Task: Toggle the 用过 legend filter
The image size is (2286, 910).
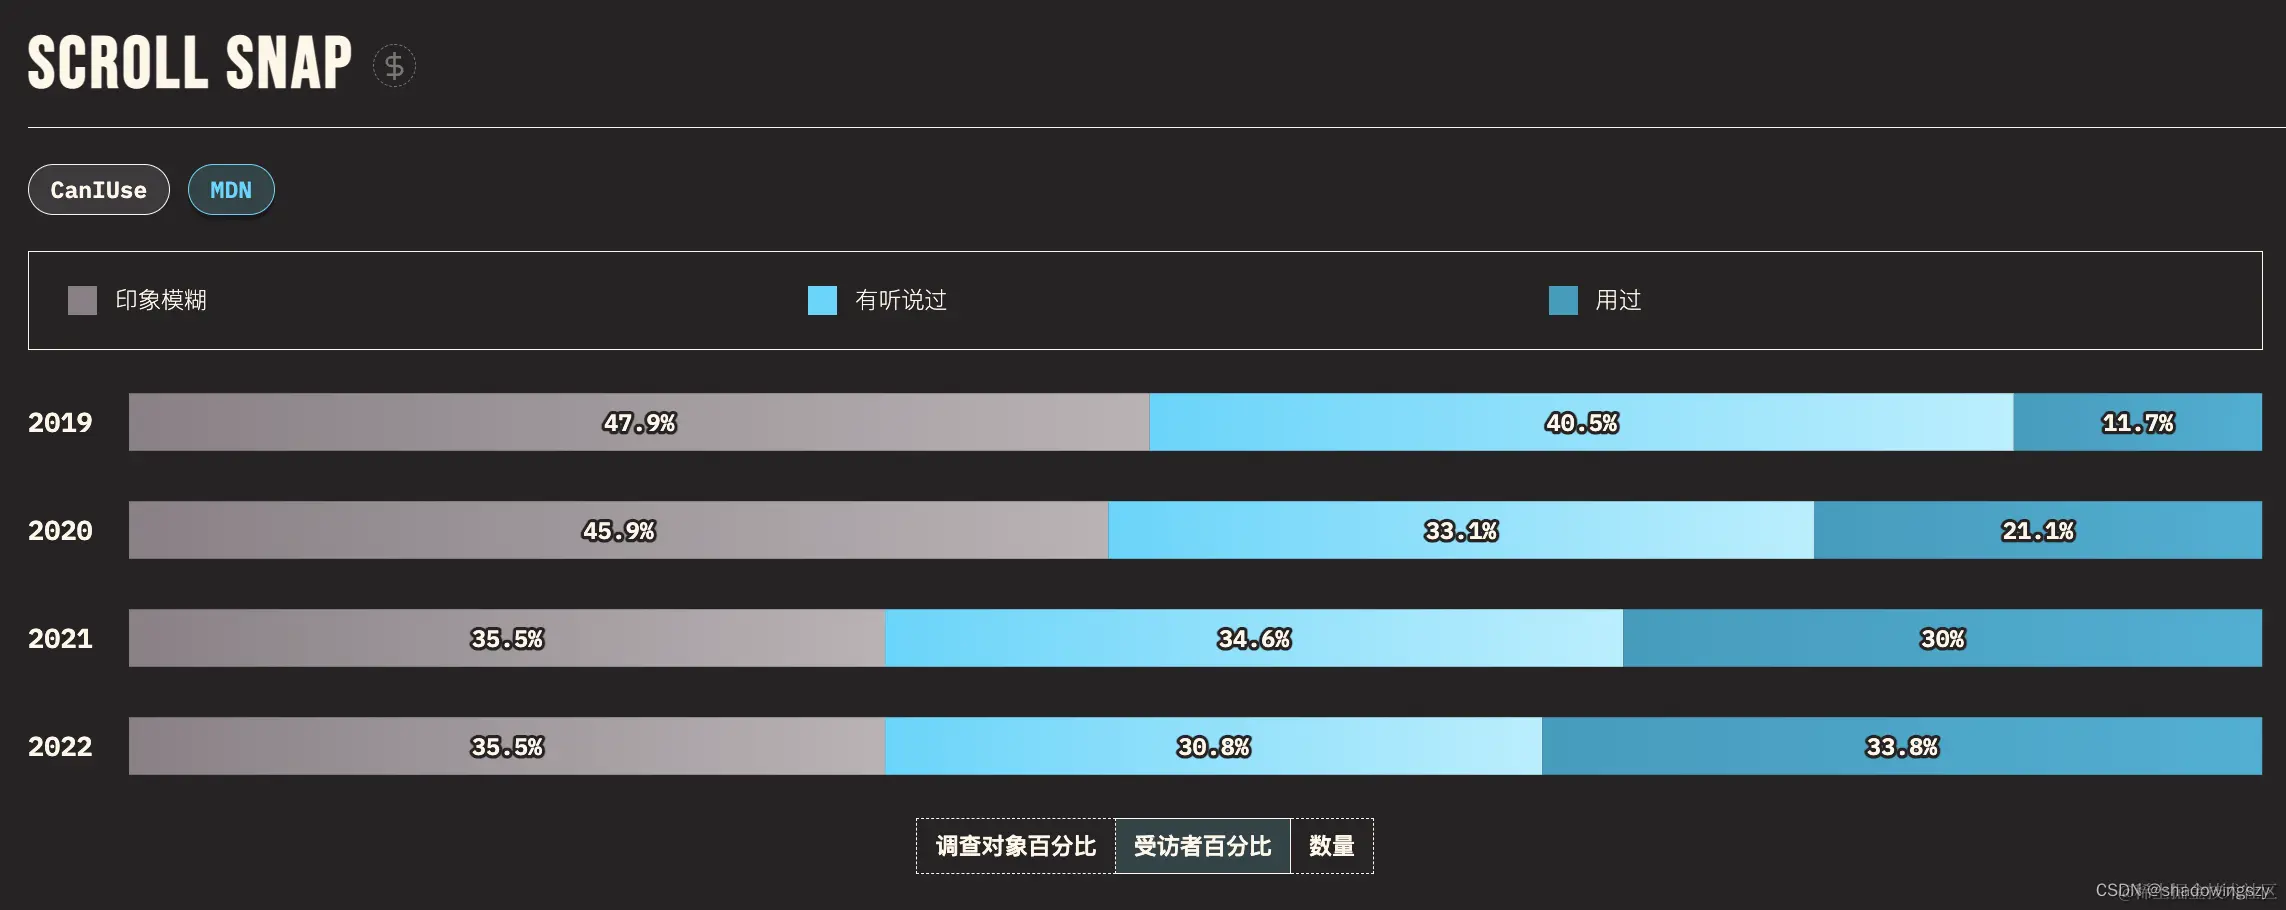Action: click(1617, 300)
